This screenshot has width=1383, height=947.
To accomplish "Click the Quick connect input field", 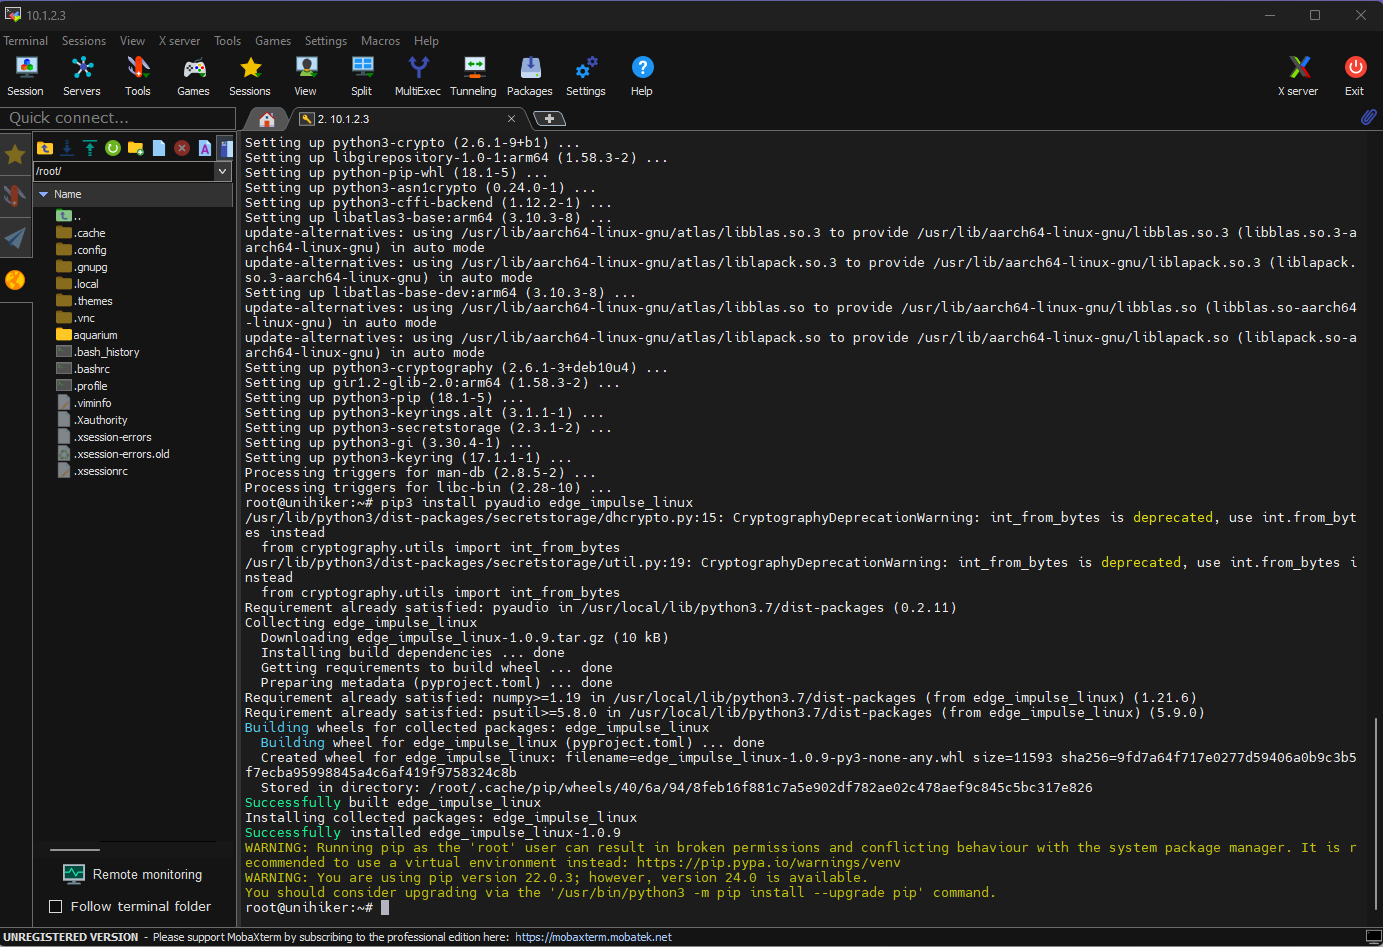I will click(117, 118).
